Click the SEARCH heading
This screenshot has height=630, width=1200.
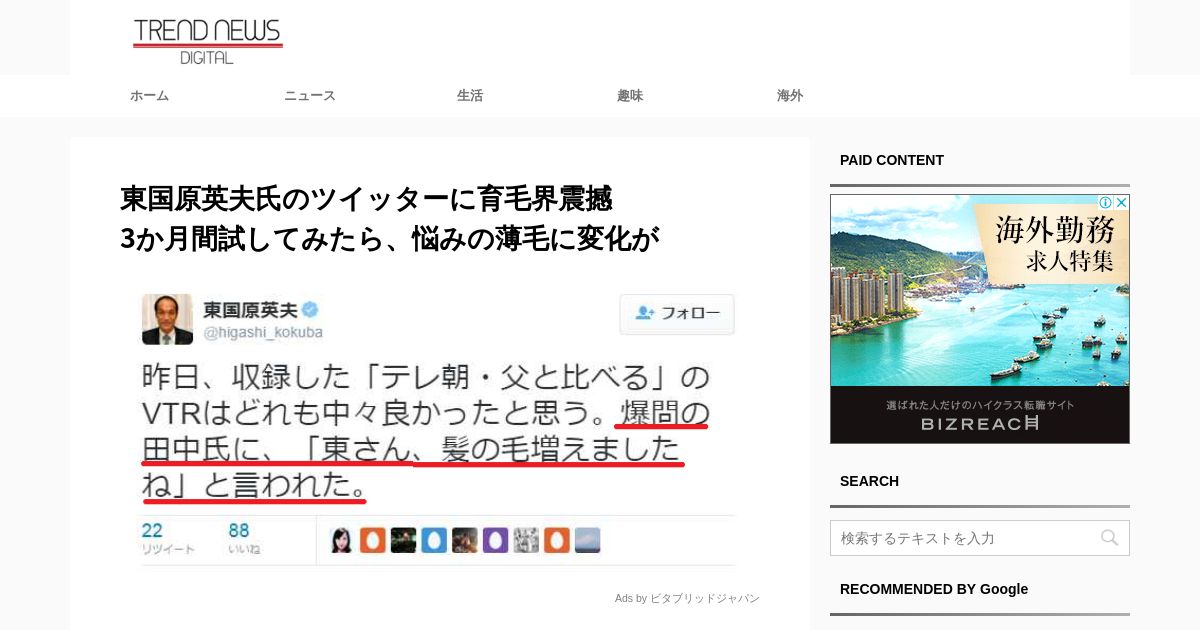click(x=869, y=481)
